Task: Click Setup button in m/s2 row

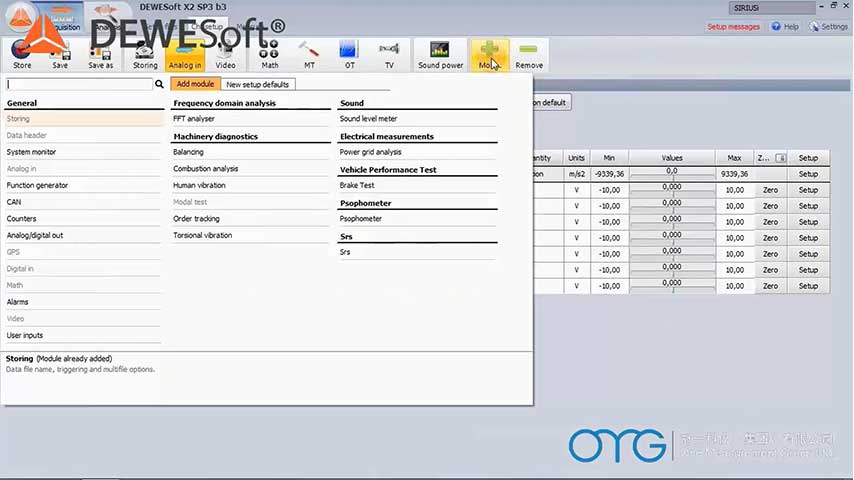Action: click(x=808, y=174)
